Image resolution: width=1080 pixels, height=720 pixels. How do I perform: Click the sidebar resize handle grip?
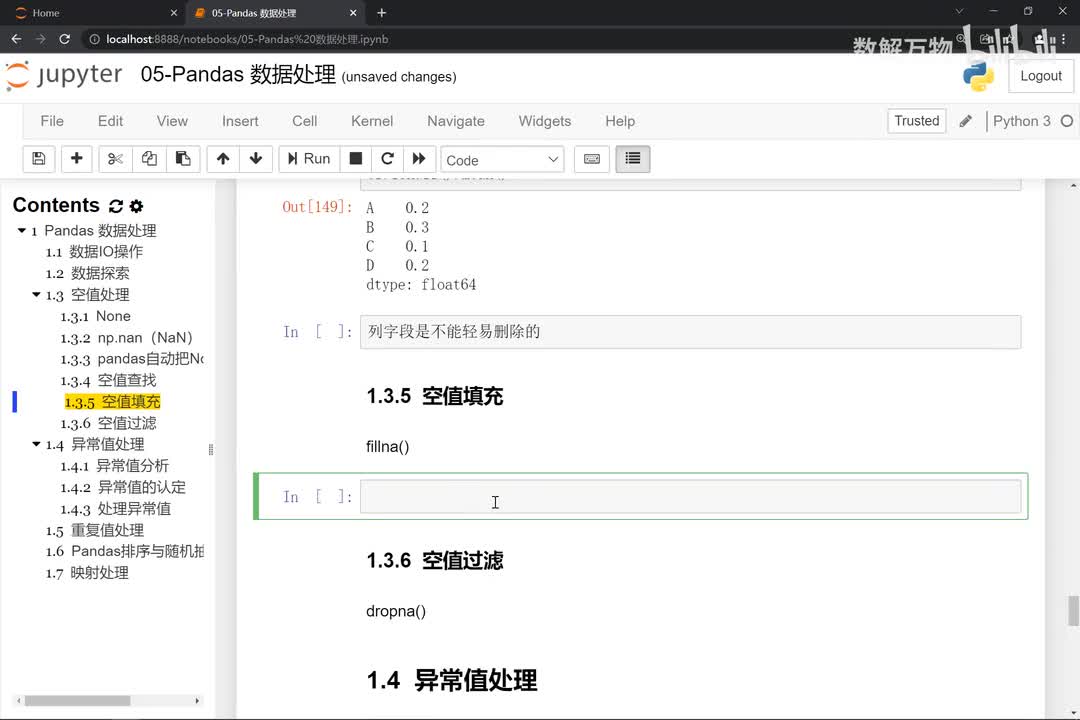pos(211,449)
